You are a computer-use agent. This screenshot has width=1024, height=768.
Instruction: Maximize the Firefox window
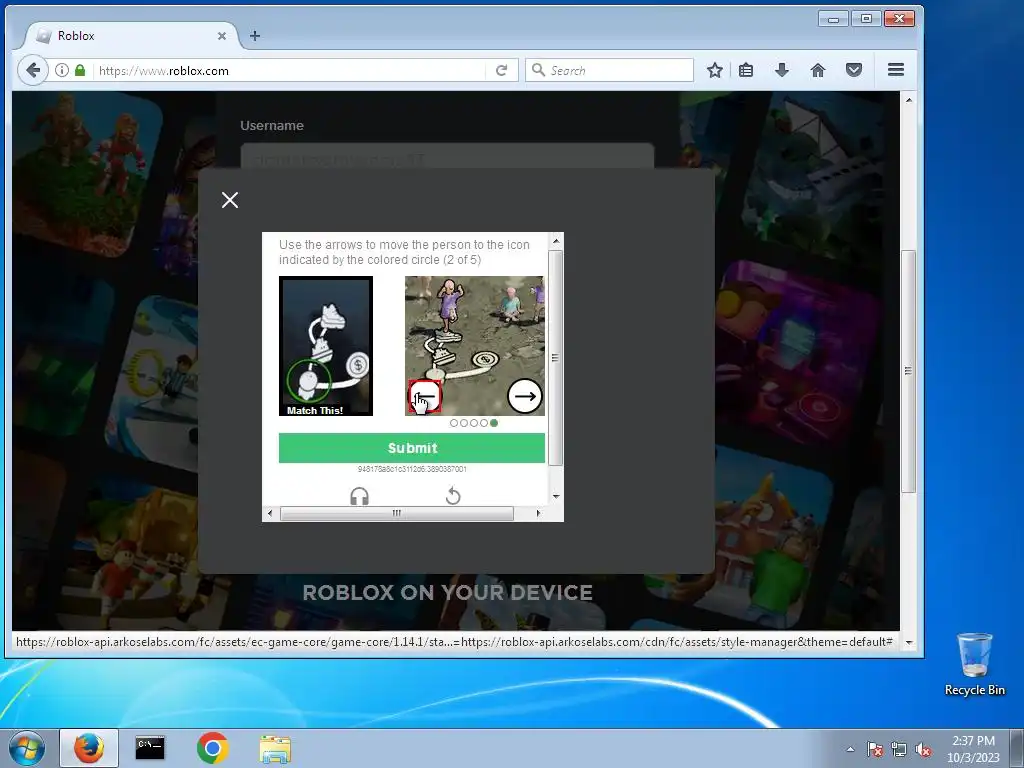tap(866, 19)
